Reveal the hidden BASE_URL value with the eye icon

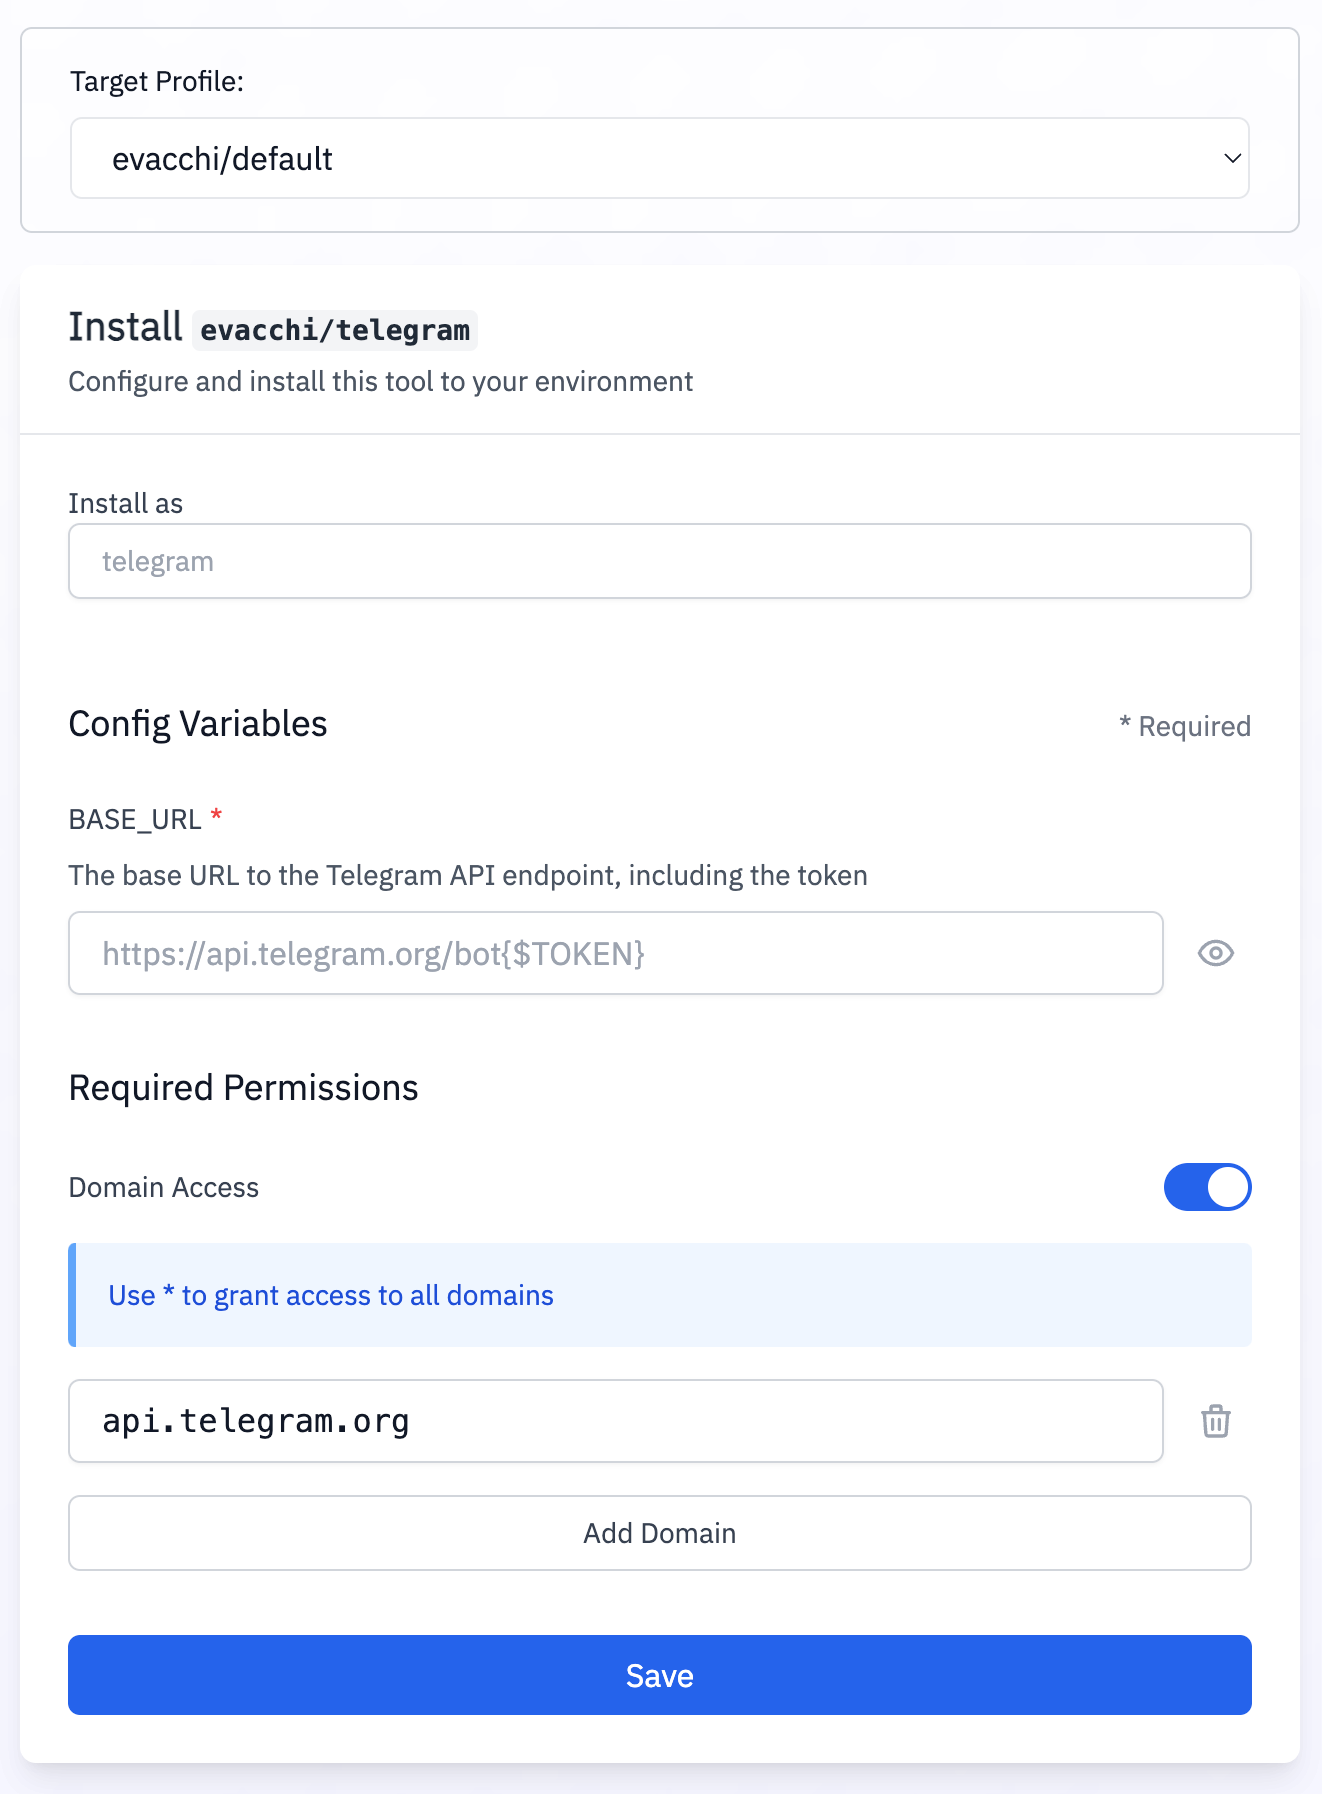click(1215, 953)
